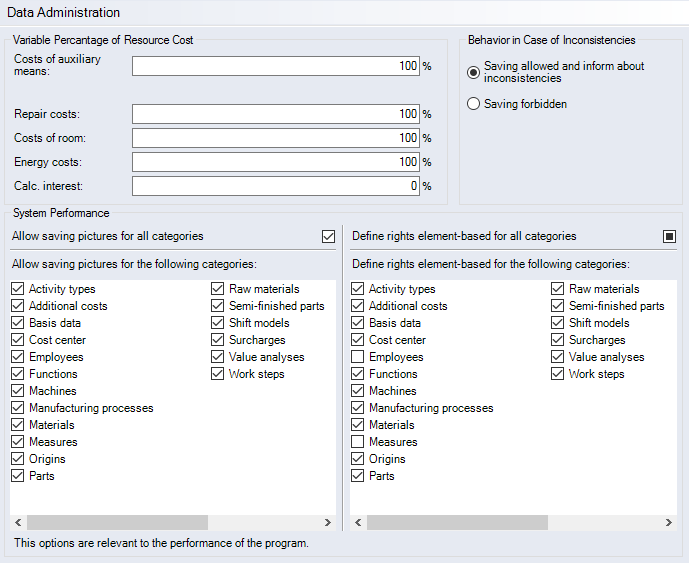Uncheck Parts in saving pictures list
Viewport: 689px width, 563px height.
18,476
